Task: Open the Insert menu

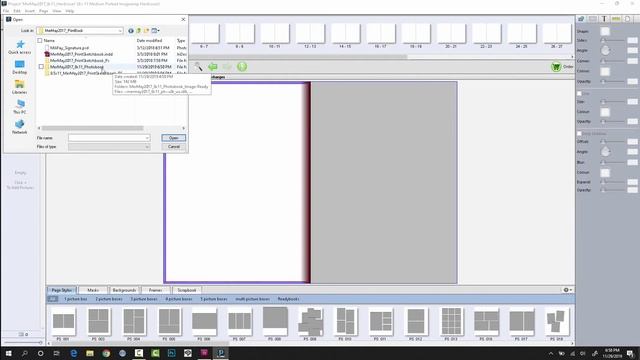Action: 30,11
